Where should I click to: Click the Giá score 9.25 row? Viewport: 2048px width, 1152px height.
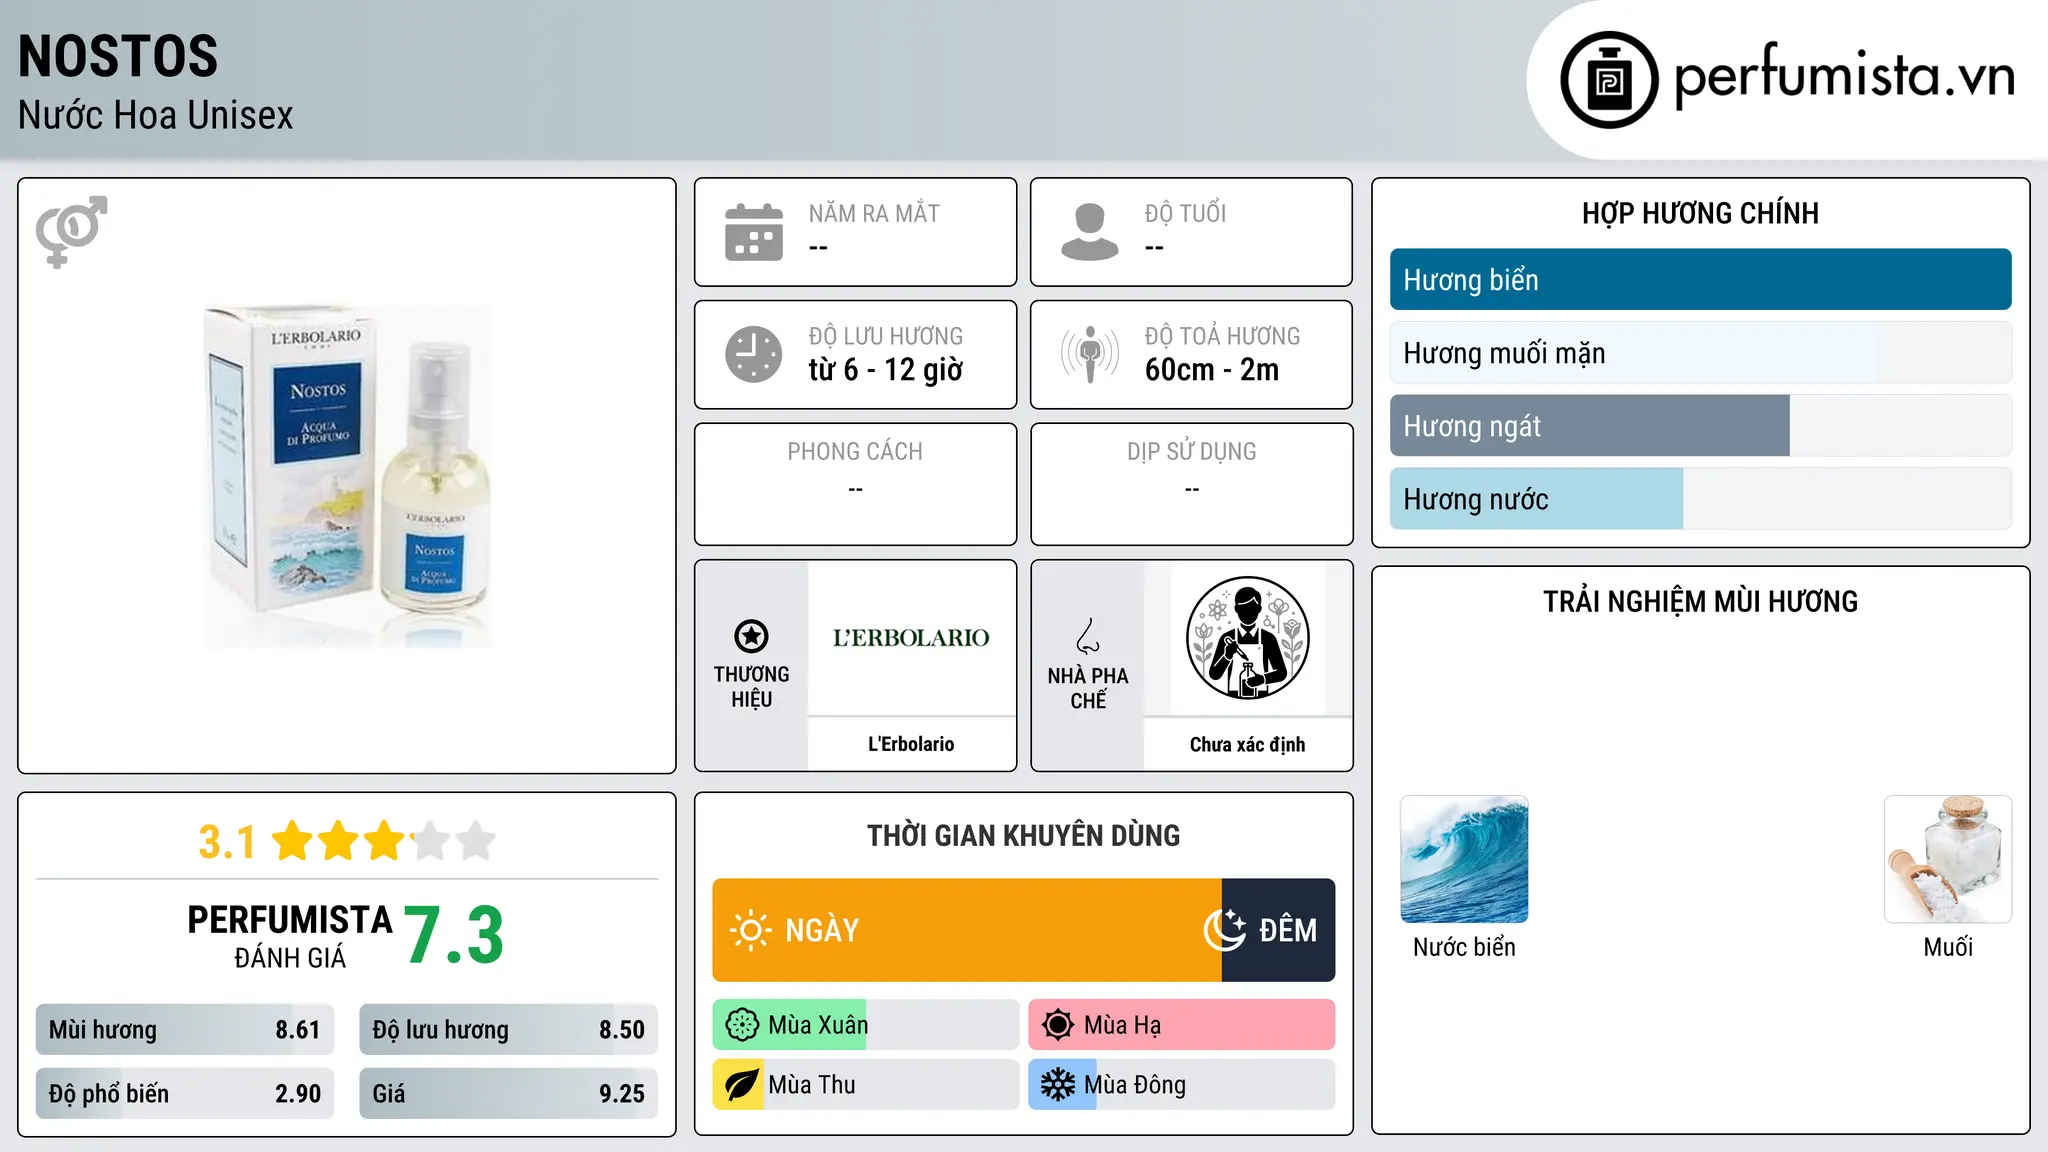click(x=509, y=1094)
